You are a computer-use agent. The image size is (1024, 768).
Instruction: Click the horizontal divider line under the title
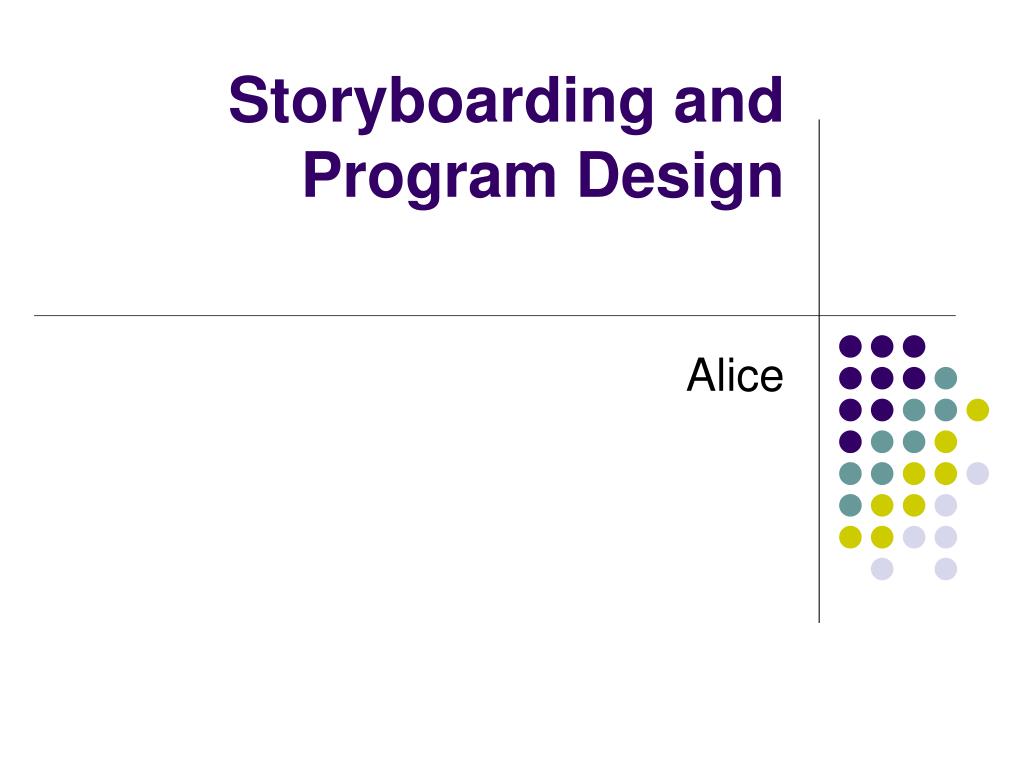click(x=495, y=315)
